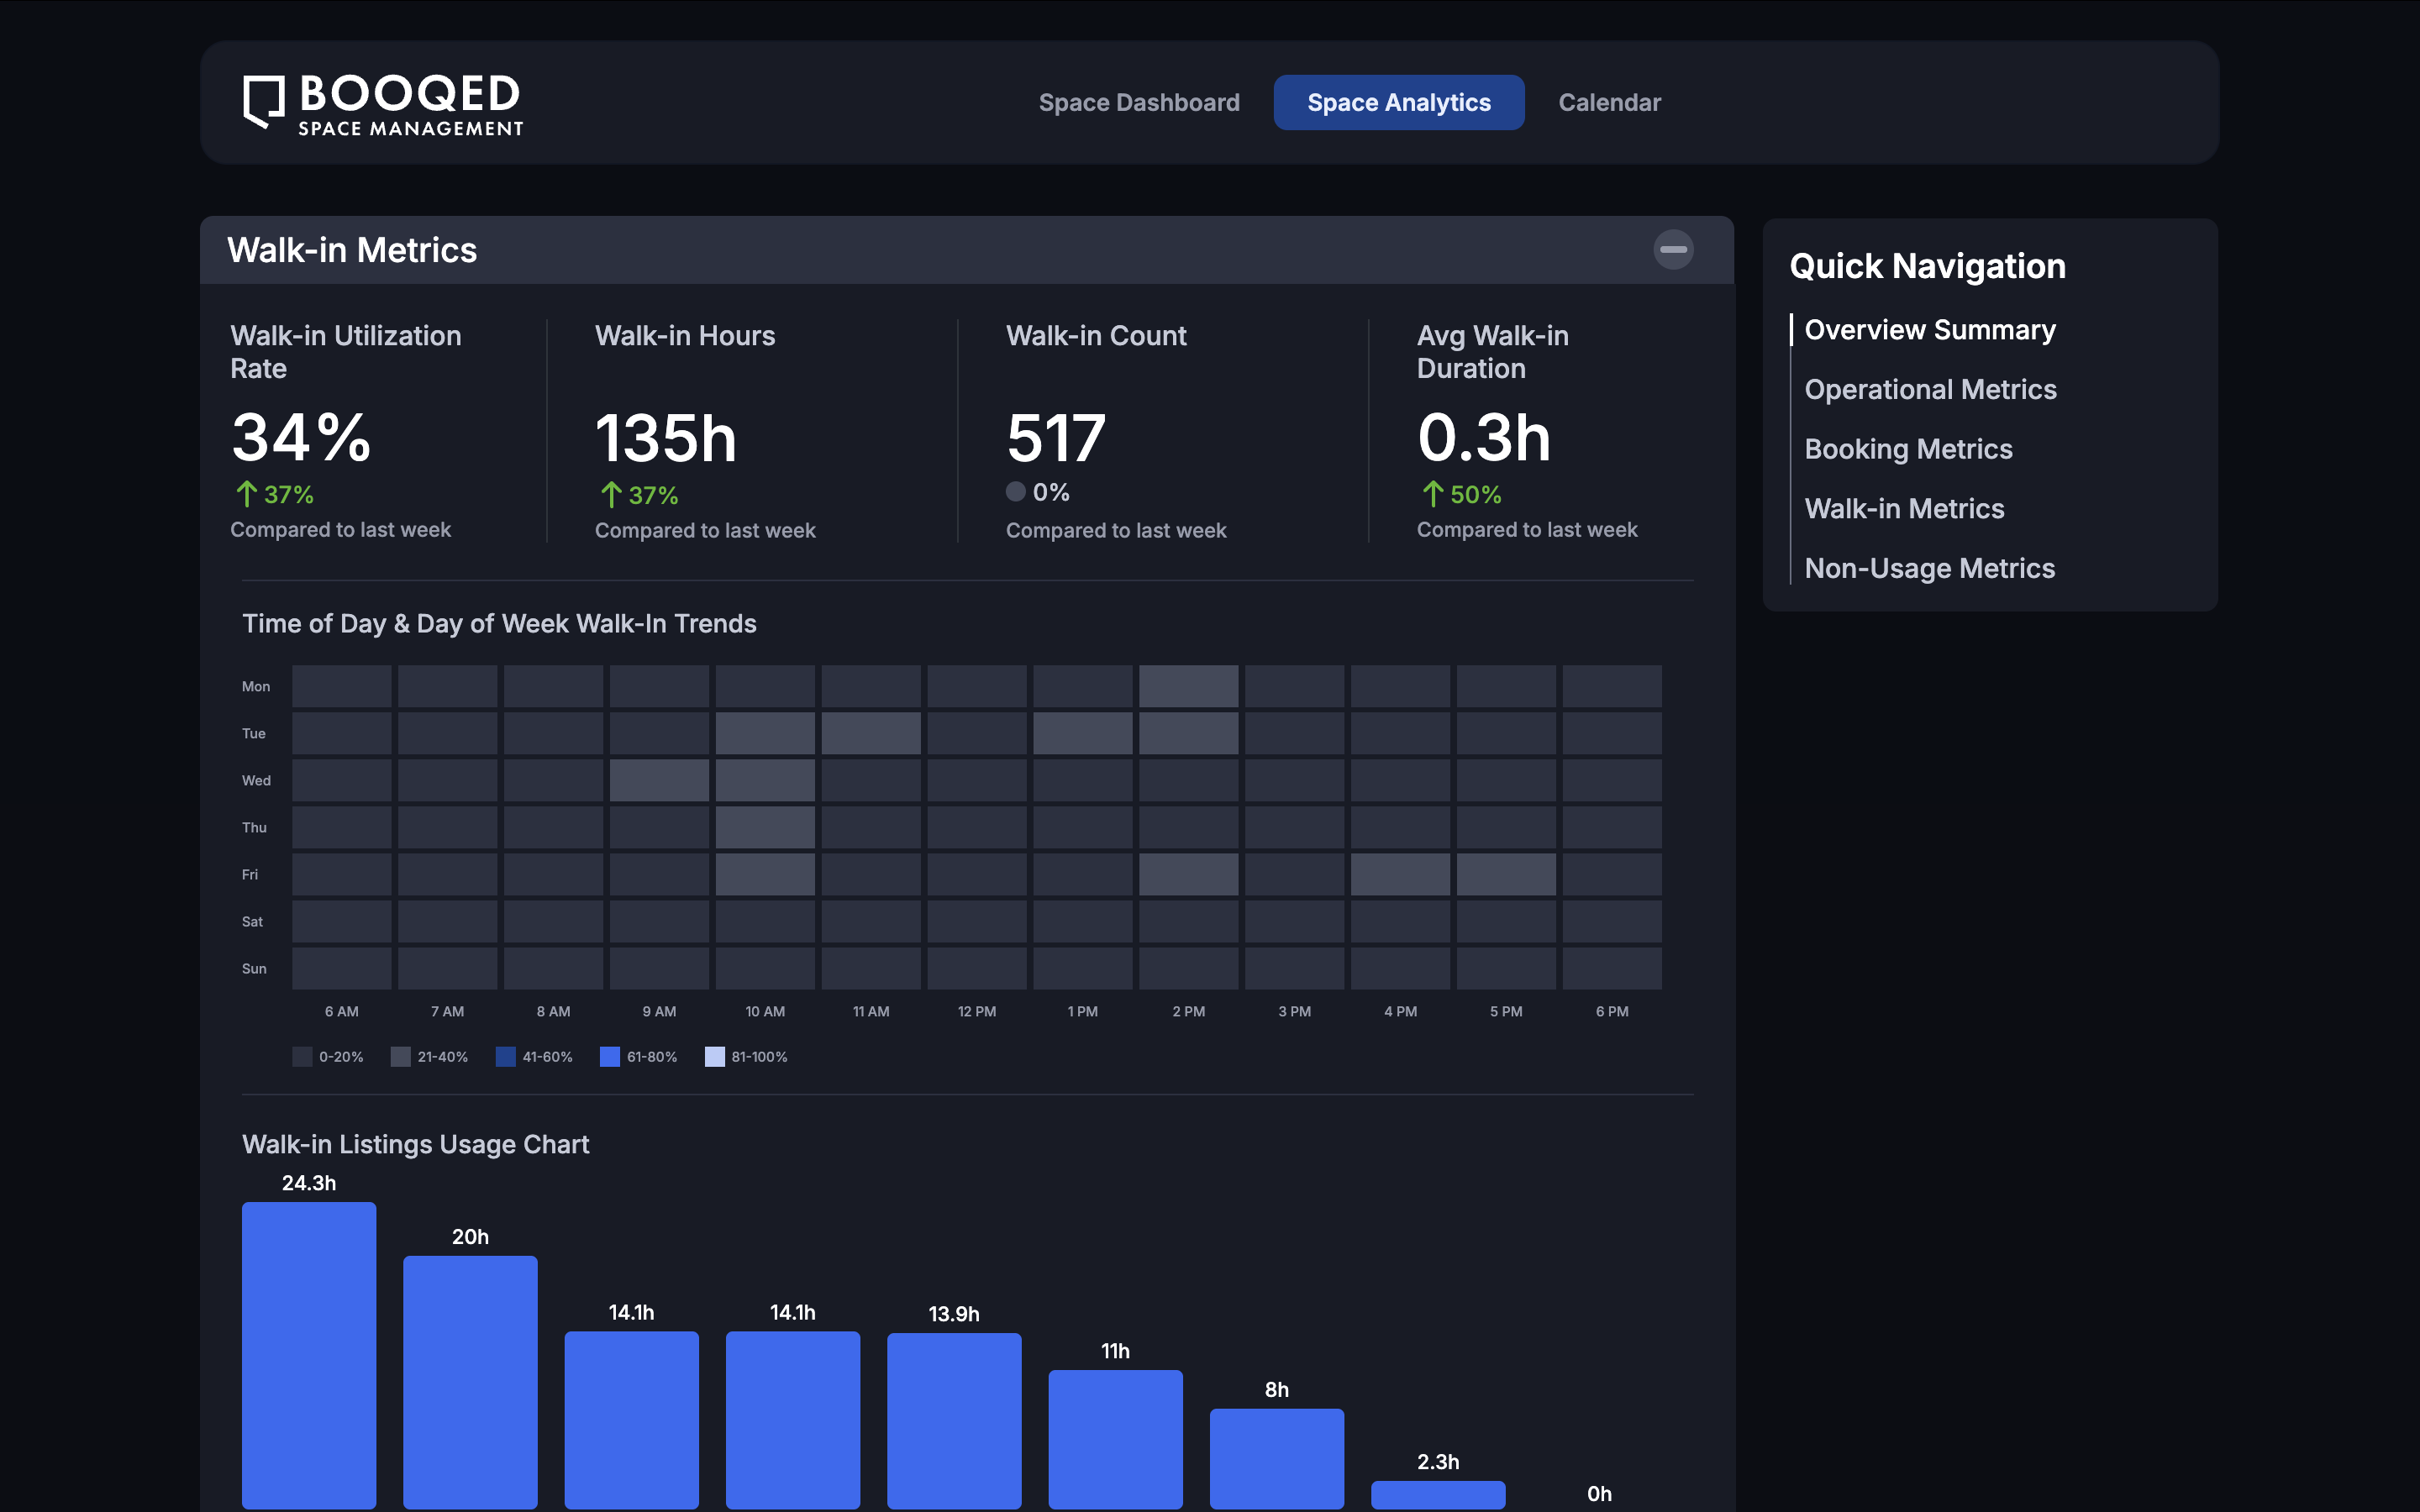This screenshot has height=1512, width=2420.
Task: Click the upward arrow near 50% duration change
Action: (1433, 494)
